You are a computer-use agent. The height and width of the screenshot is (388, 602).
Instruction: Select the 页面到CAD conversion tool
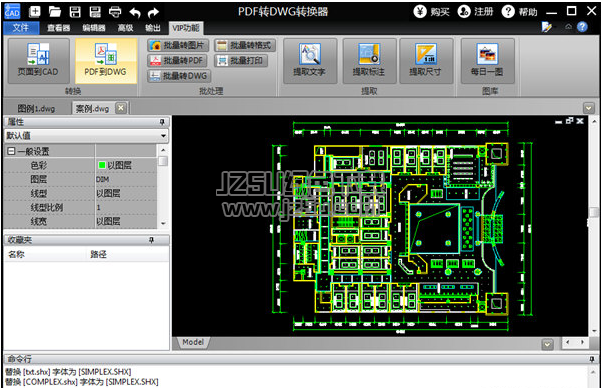pos(38,61)
